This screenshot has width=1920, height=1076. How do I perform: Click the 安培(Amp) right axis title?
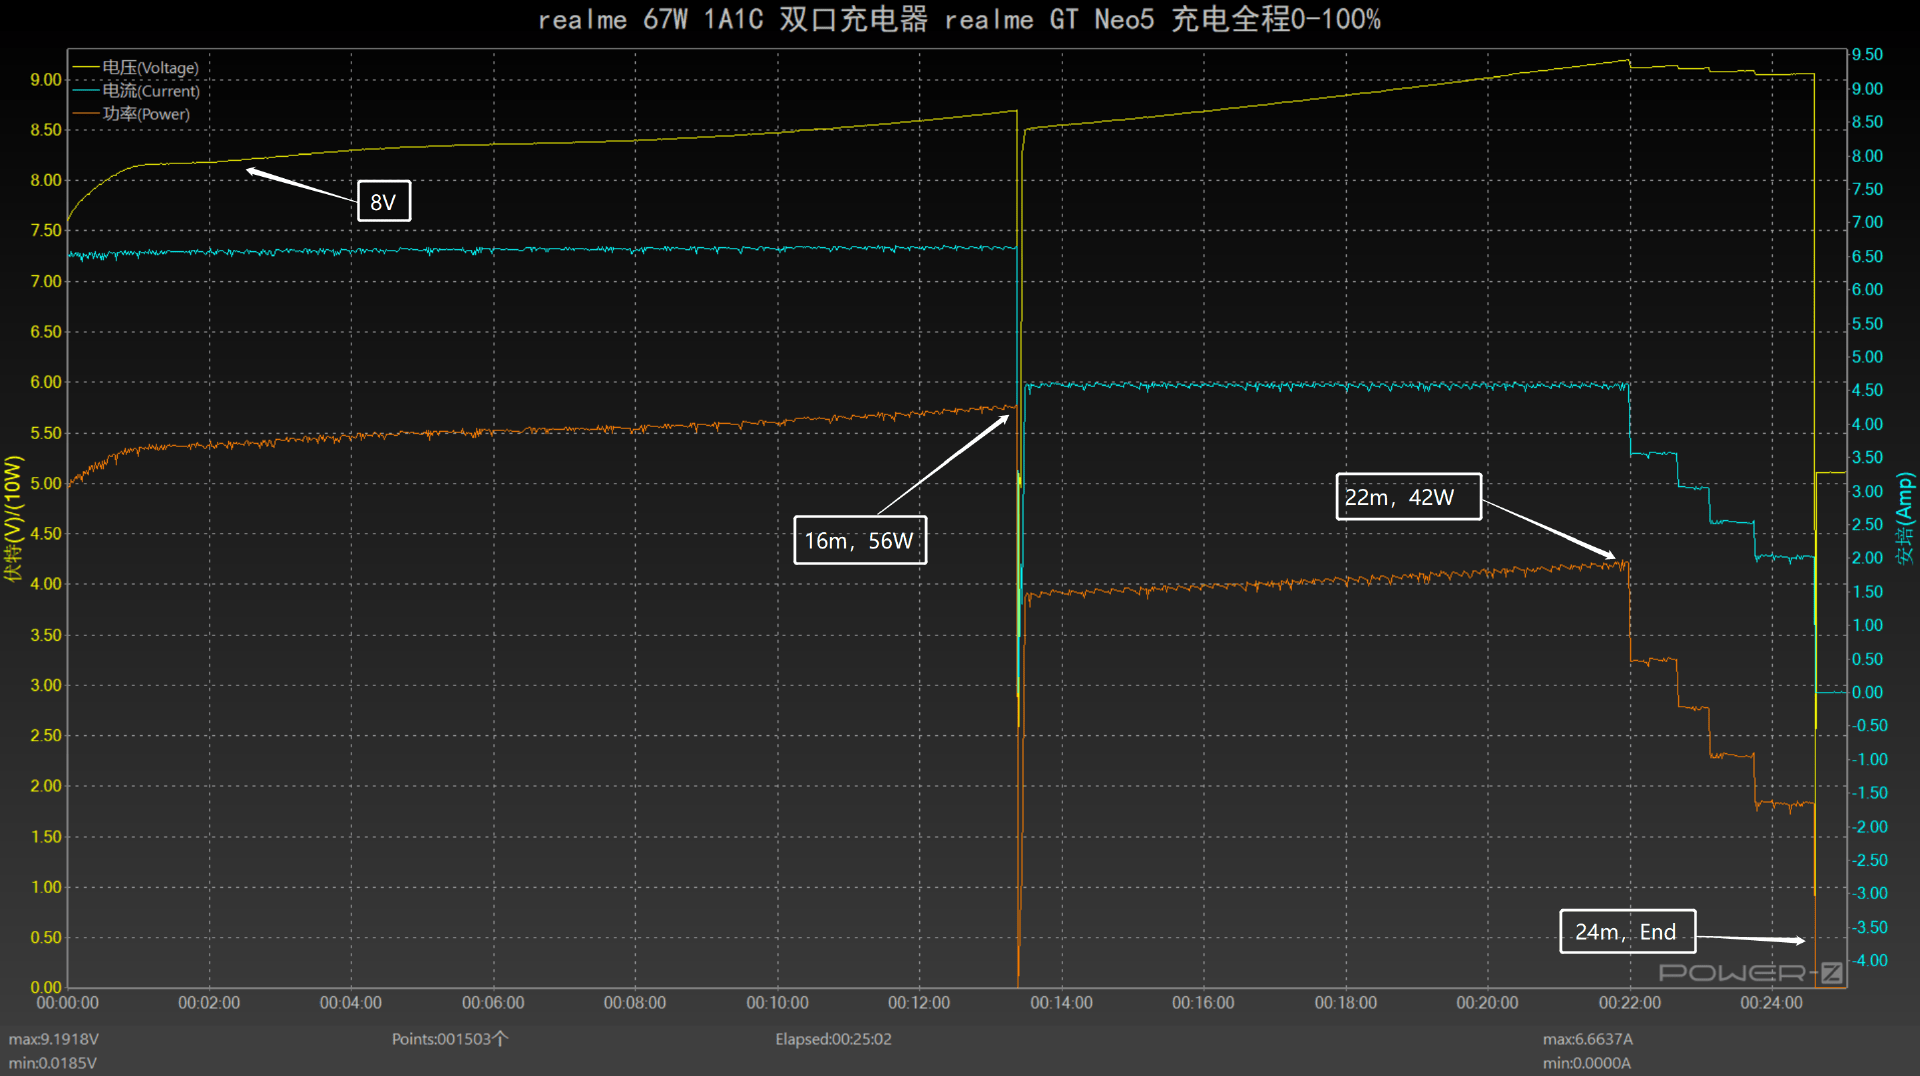click(x=1904, y=520)
